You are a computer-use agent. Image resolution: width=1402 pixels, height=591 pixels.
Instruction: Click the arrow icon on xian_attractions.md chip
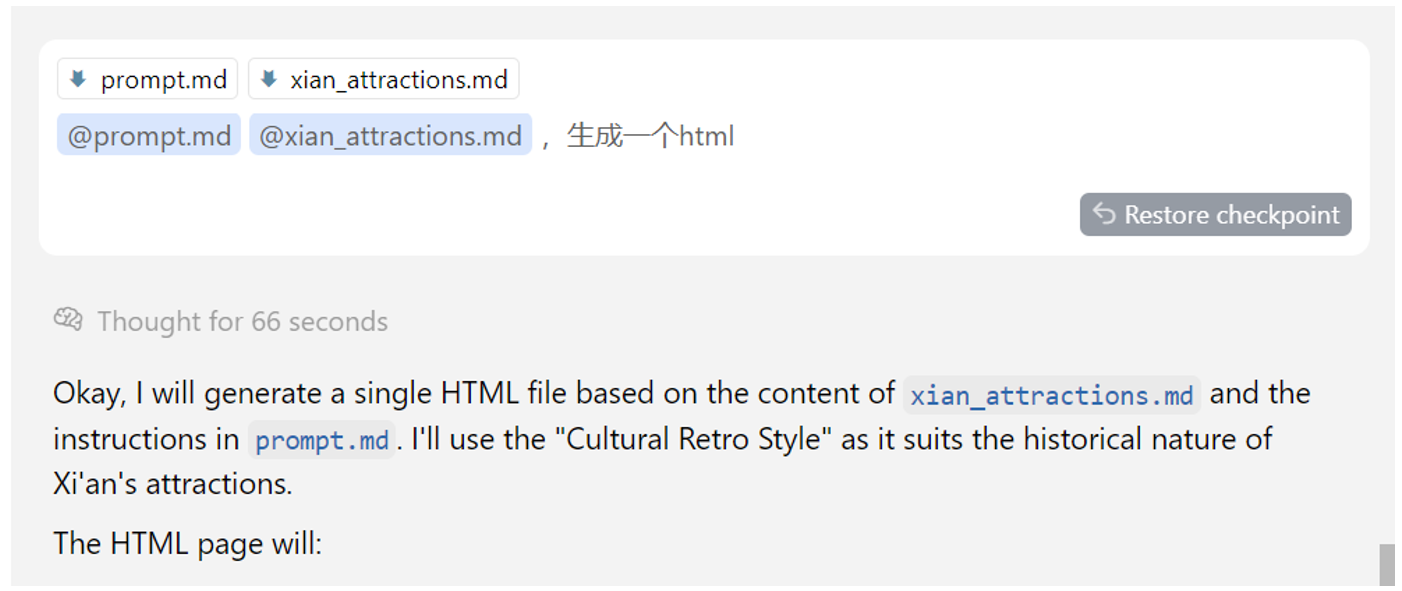268,79
